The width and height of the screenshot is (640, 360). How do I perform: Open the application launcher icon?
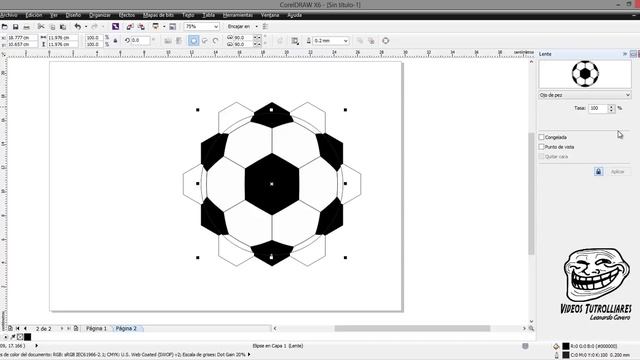(156, 27)
